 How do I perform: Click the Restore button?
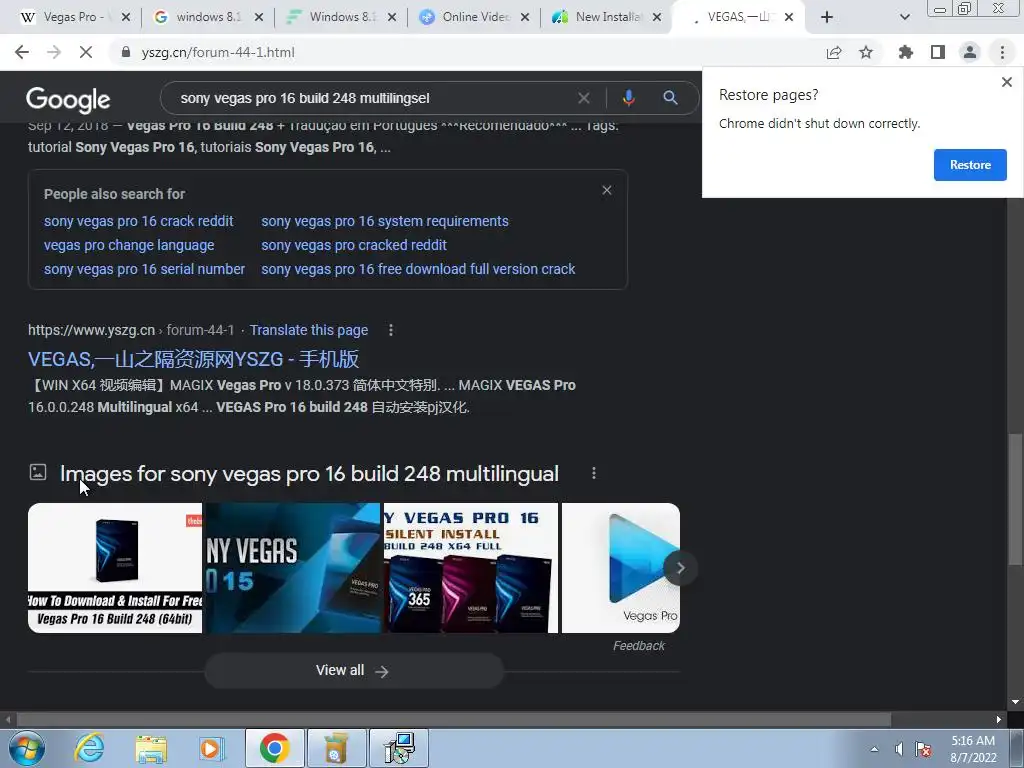(x=970, y=165)
